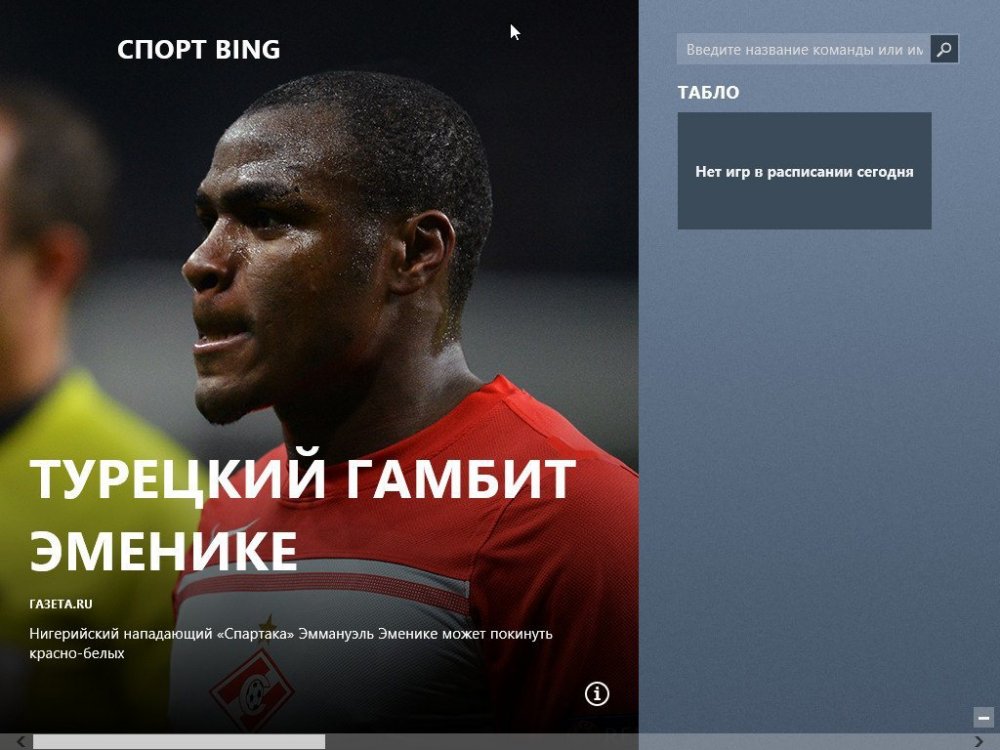Click the СПОРТ BING app title
The width and height of the screenshot is (1000, 750).
(x=198, y=50)
